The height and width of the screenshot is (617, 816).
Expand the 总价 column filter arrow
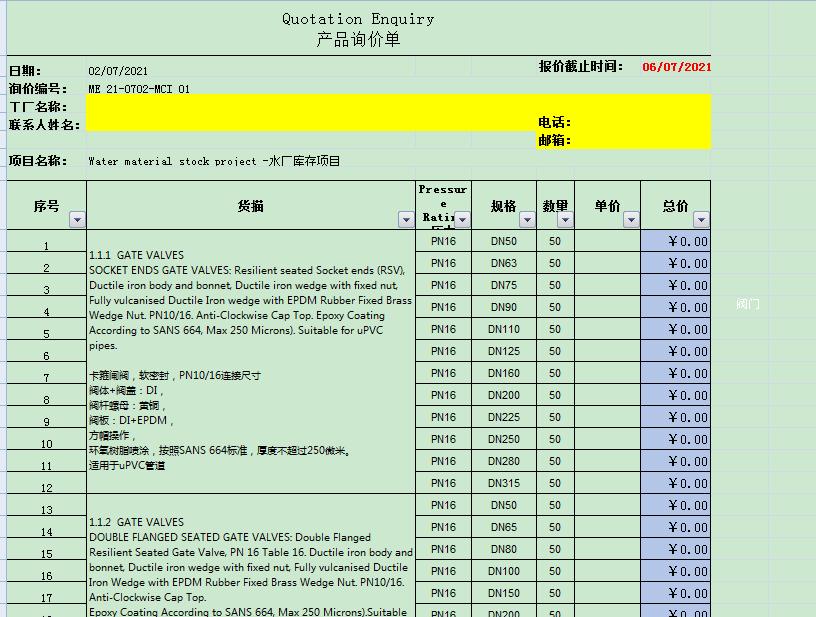pos(701,219)
